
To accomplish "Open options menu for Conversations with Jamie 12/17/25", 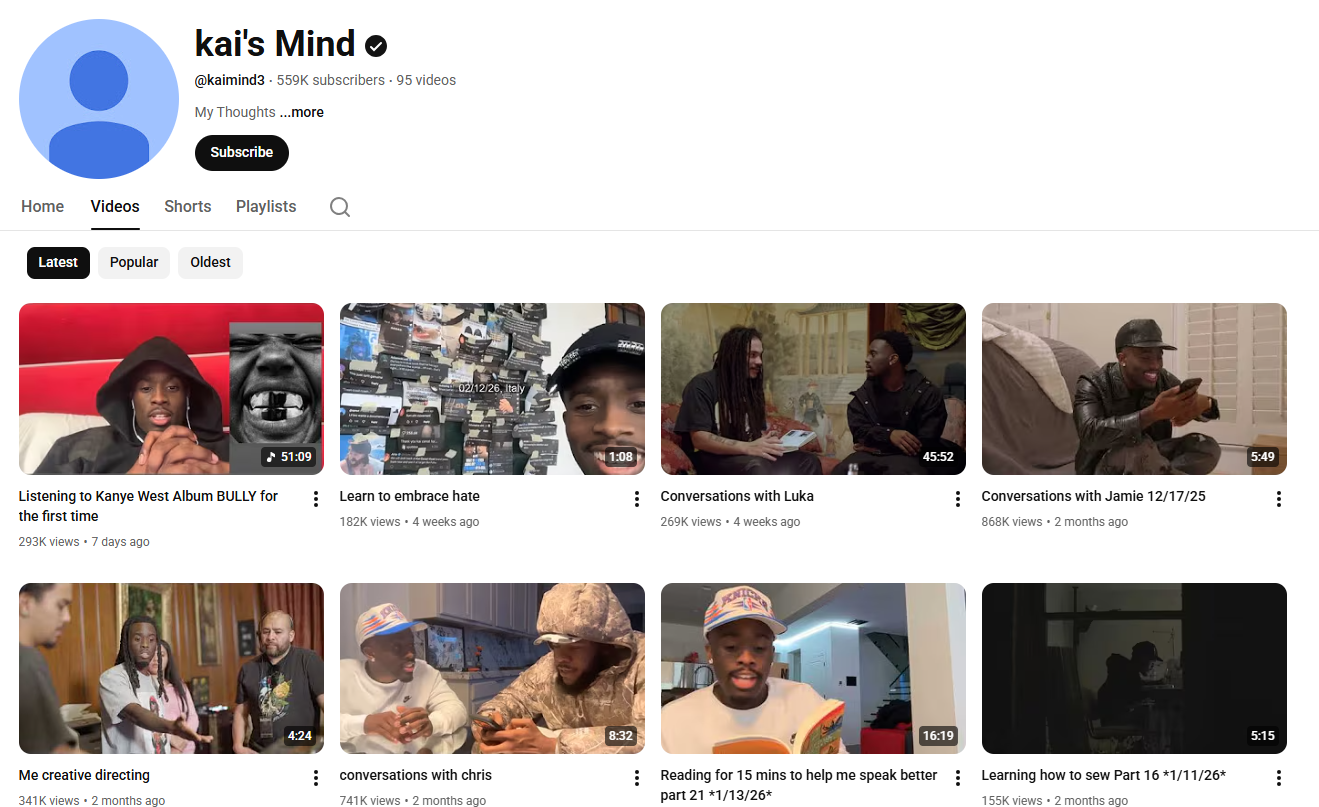I will pos(1279,499).
